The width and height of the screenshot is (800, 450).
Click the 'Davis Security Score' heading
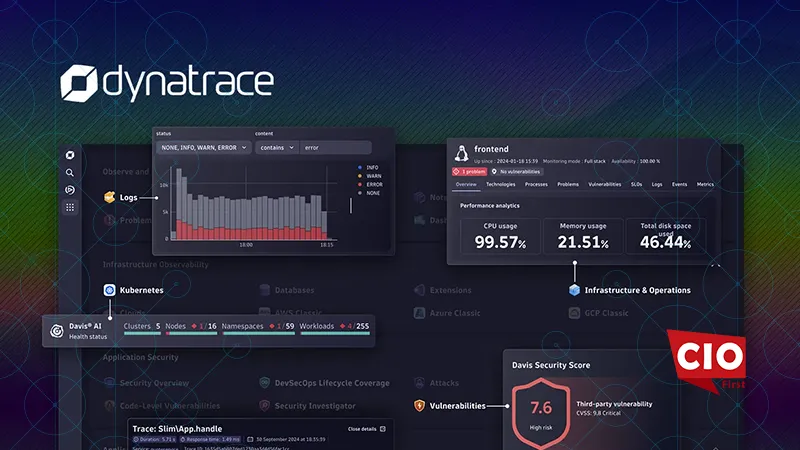pos(551,365)
